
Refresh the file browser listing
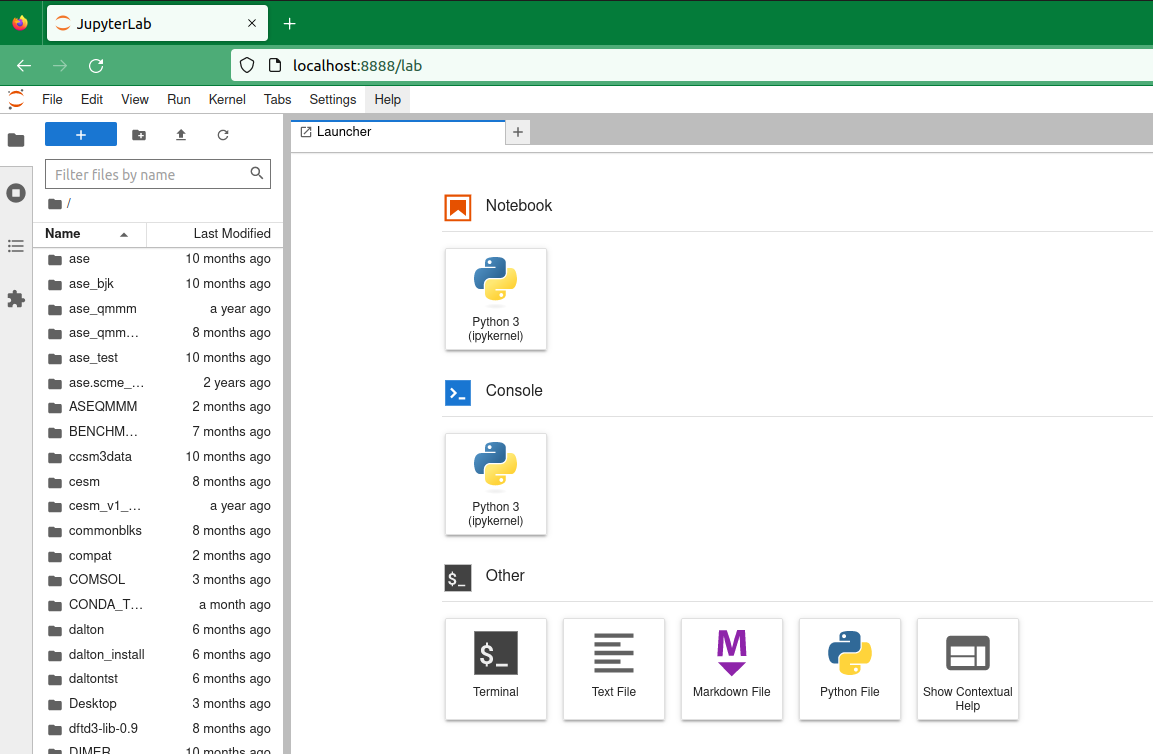click(x=223, y=133)
